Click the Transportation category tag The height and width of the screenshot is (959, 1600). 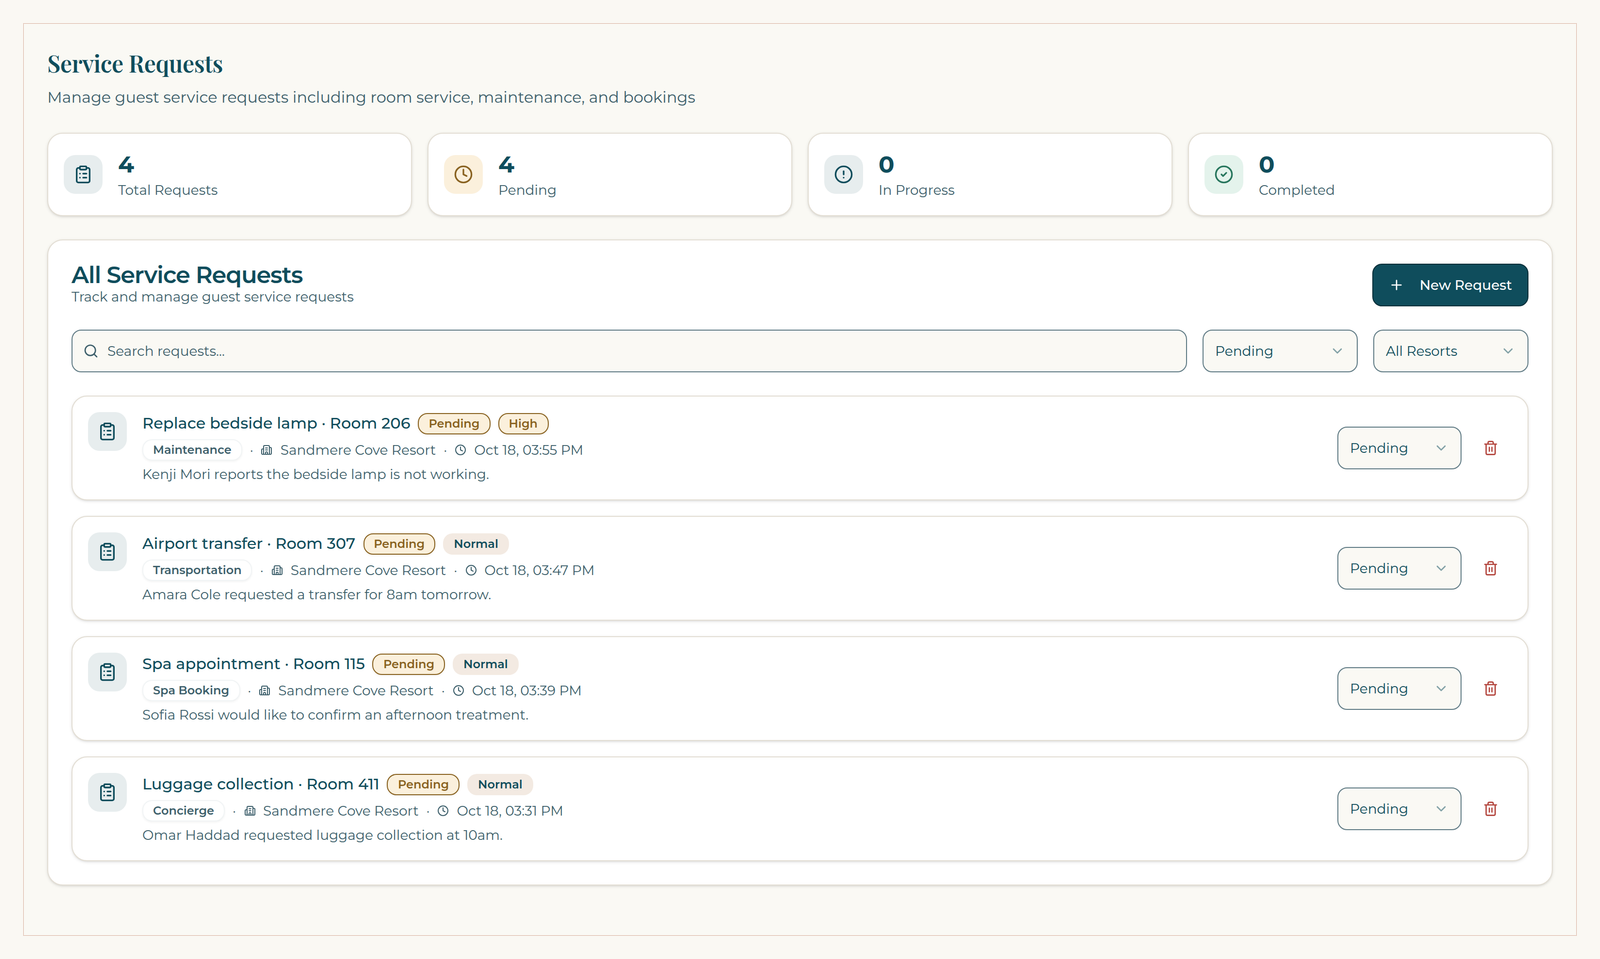(x=197, y=570)
